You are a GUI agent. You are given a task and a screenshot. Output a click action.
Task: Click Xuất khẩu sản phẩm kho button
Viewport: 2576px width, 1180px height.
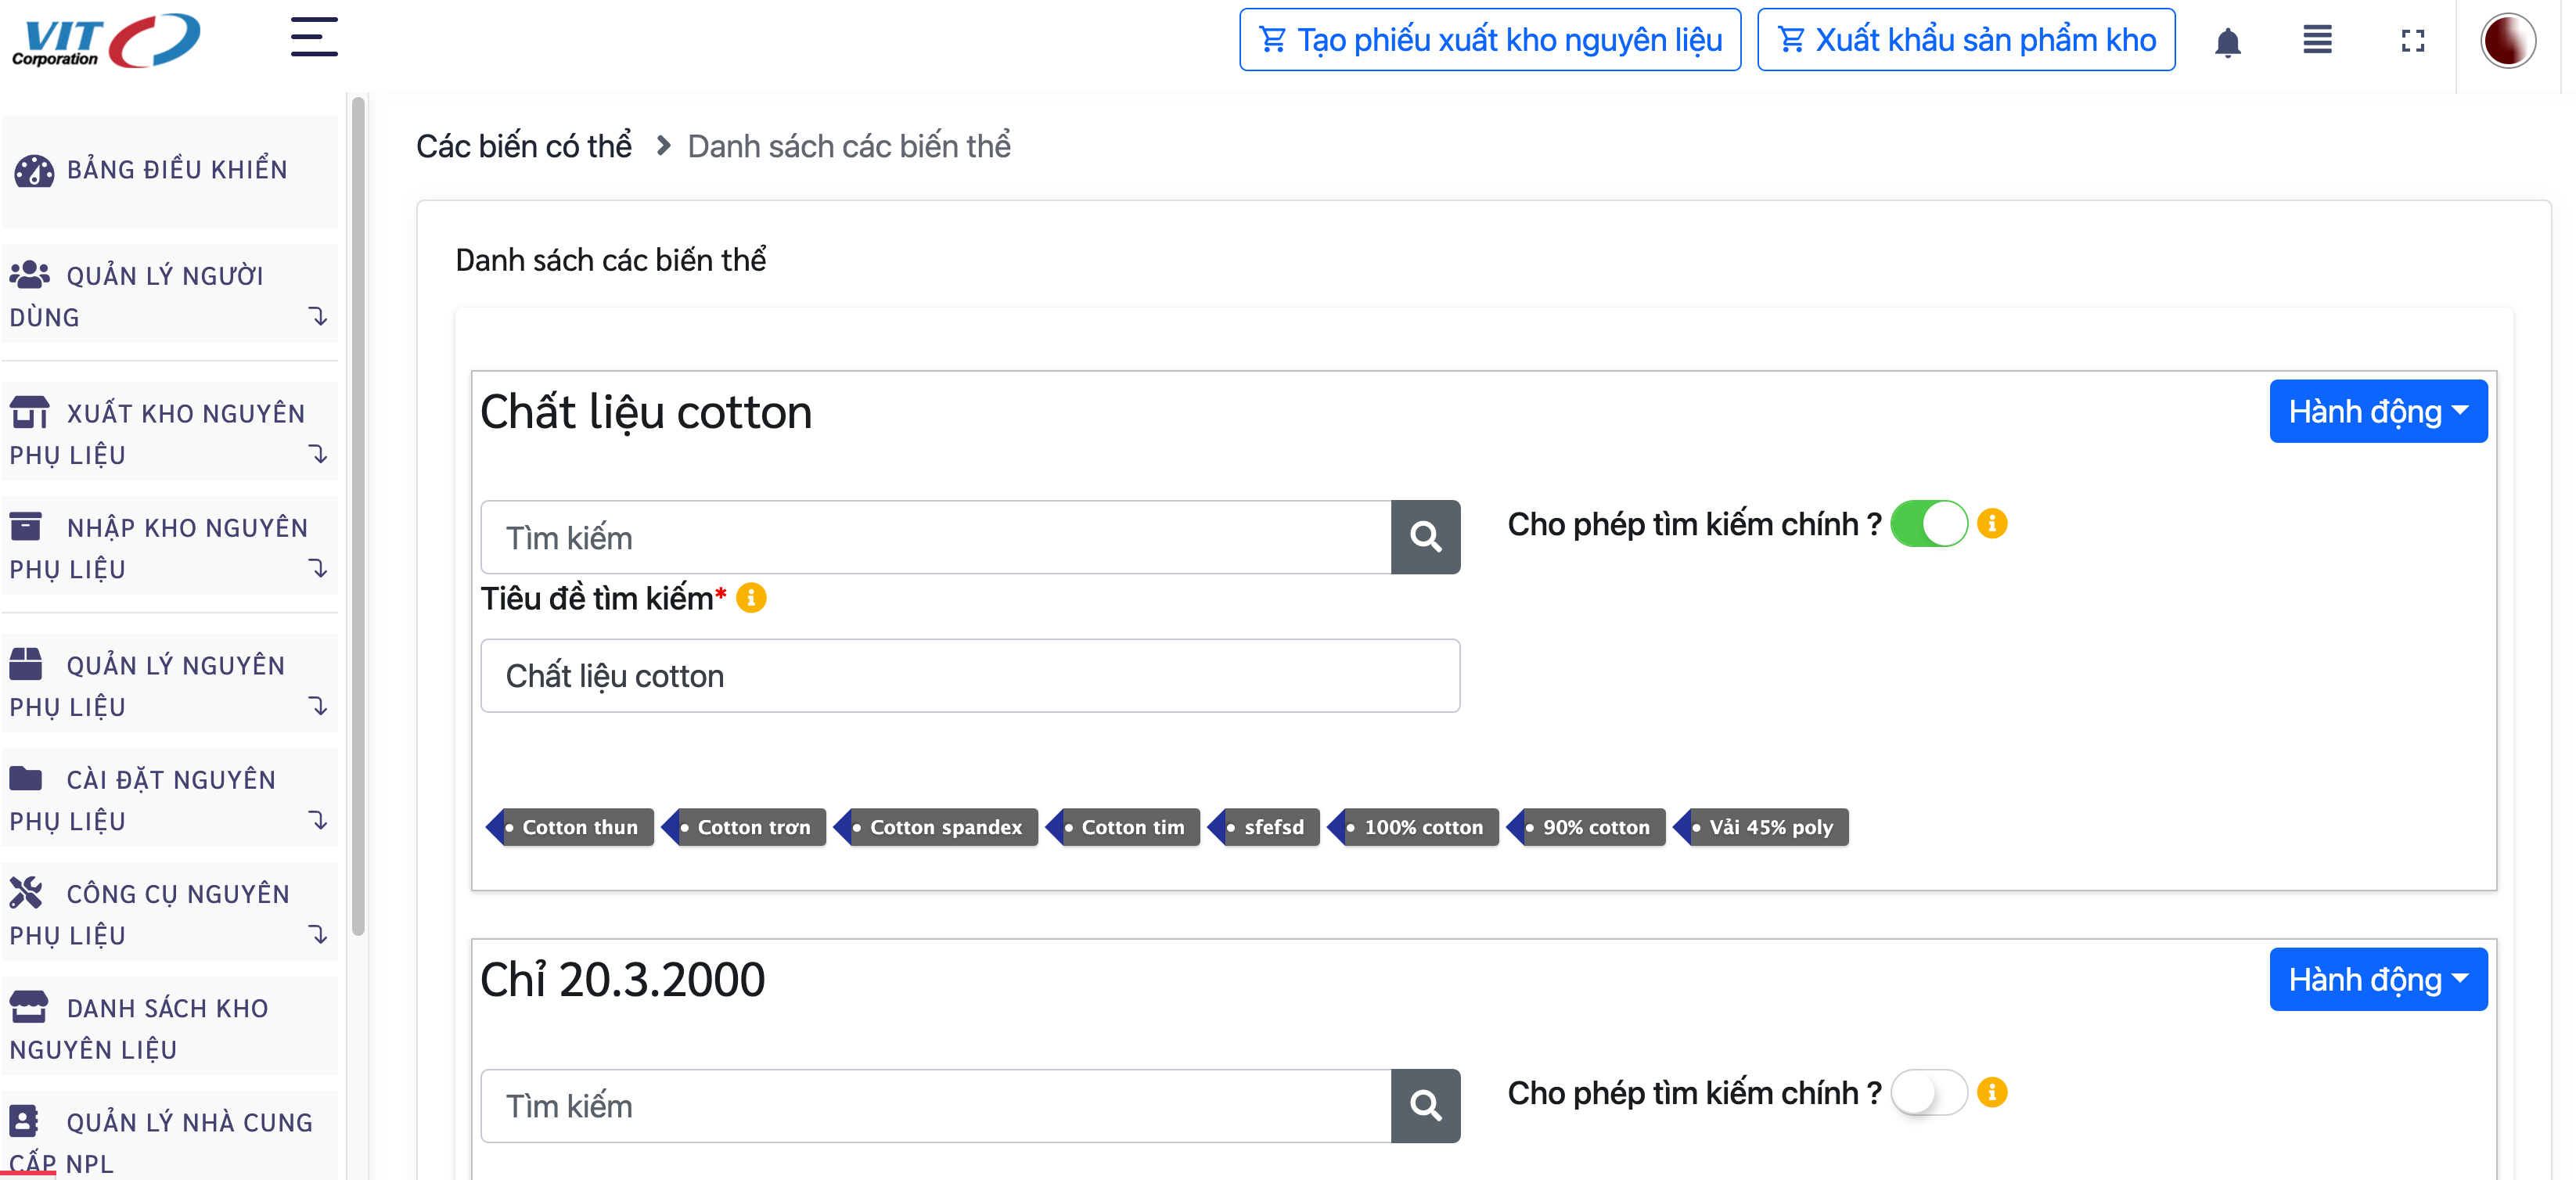coord(1965,40)
